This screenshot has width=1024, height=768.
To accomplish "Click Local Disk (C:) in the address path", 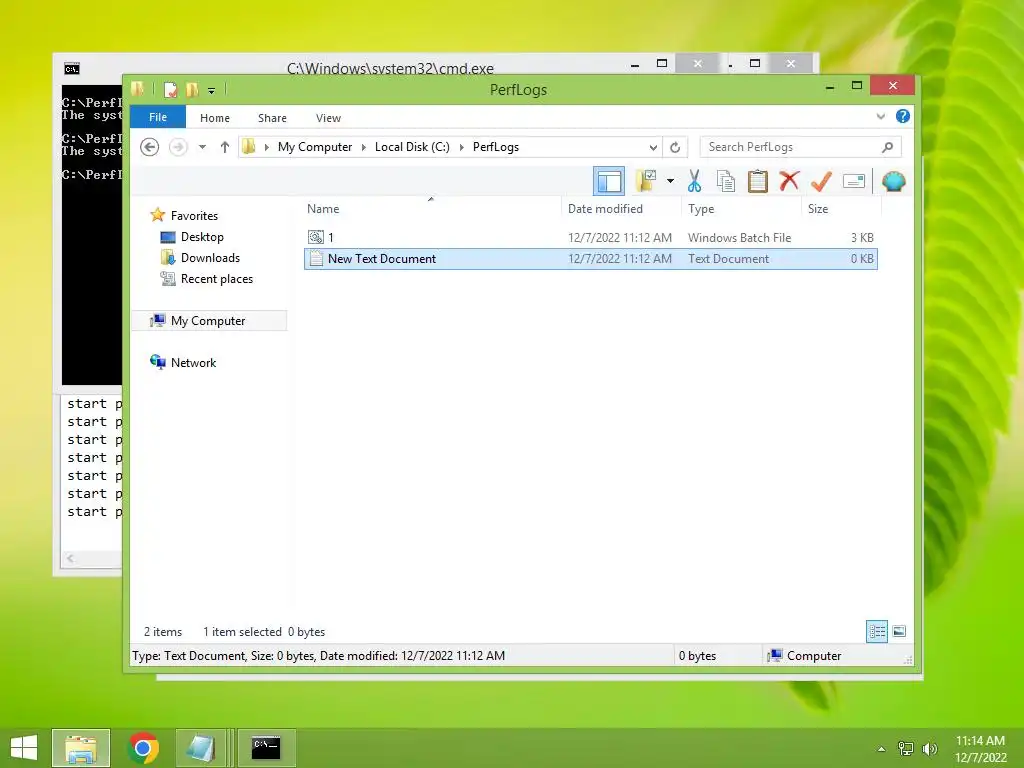I will pos(412,147).
